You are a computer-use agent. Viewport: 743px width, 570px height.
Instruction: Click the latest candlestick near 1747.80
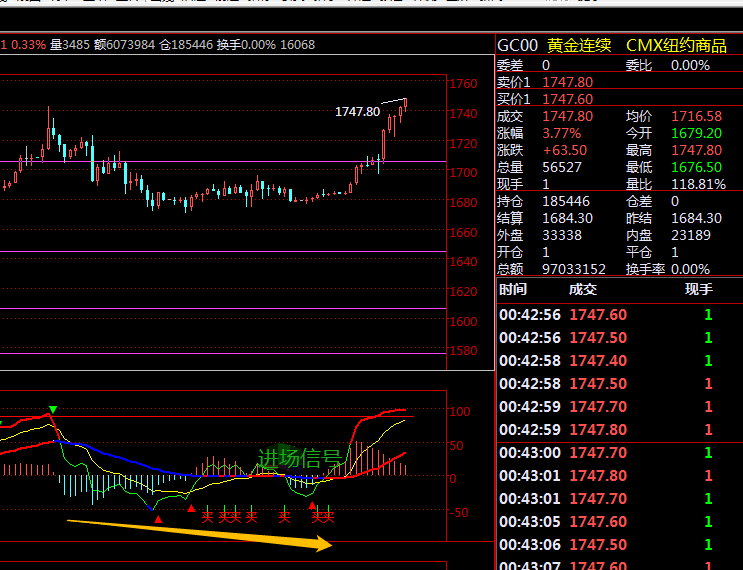pos(405,104)
